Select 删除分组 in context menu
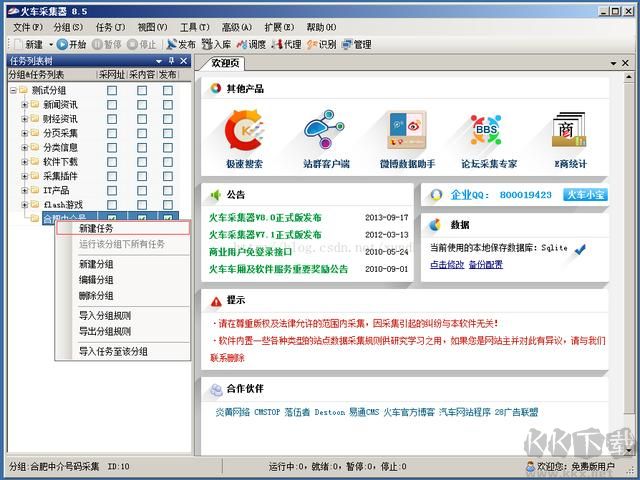The width and height of the screenshot is (640, 480). click(123, 296)
